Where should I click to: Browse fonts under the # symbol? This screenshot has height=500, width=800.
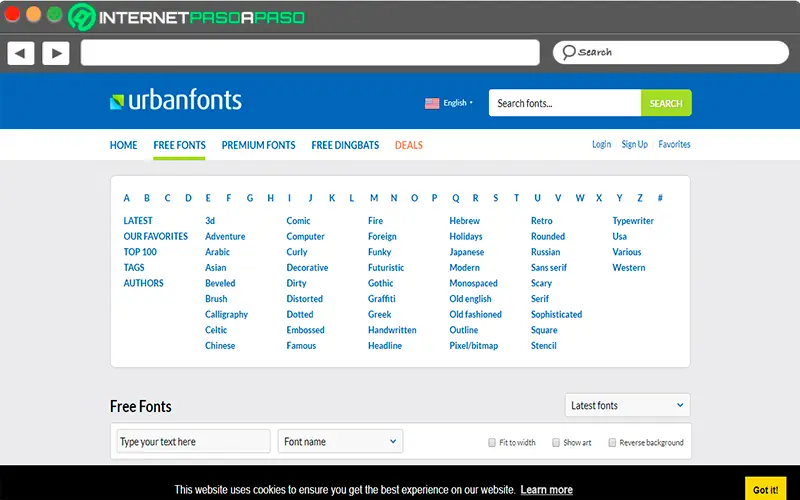[x=660, y=198]
